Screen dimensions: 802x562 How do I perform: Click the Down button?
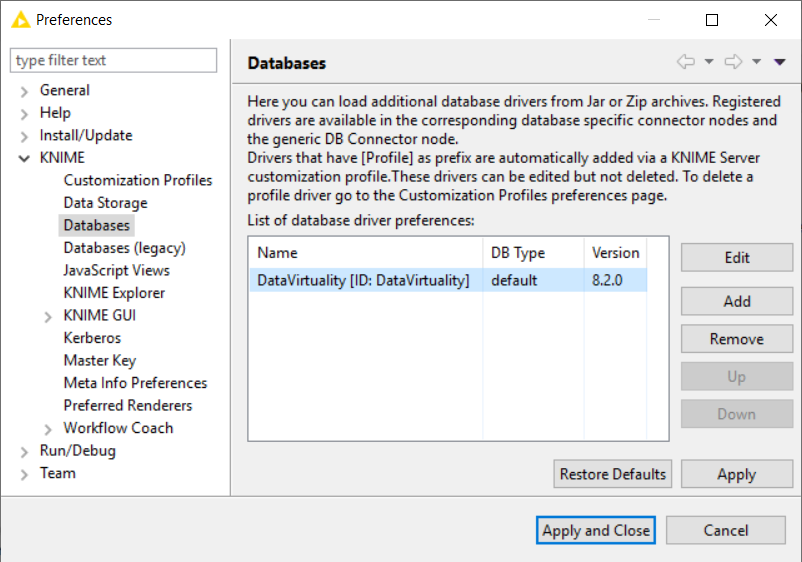point(737,414)
